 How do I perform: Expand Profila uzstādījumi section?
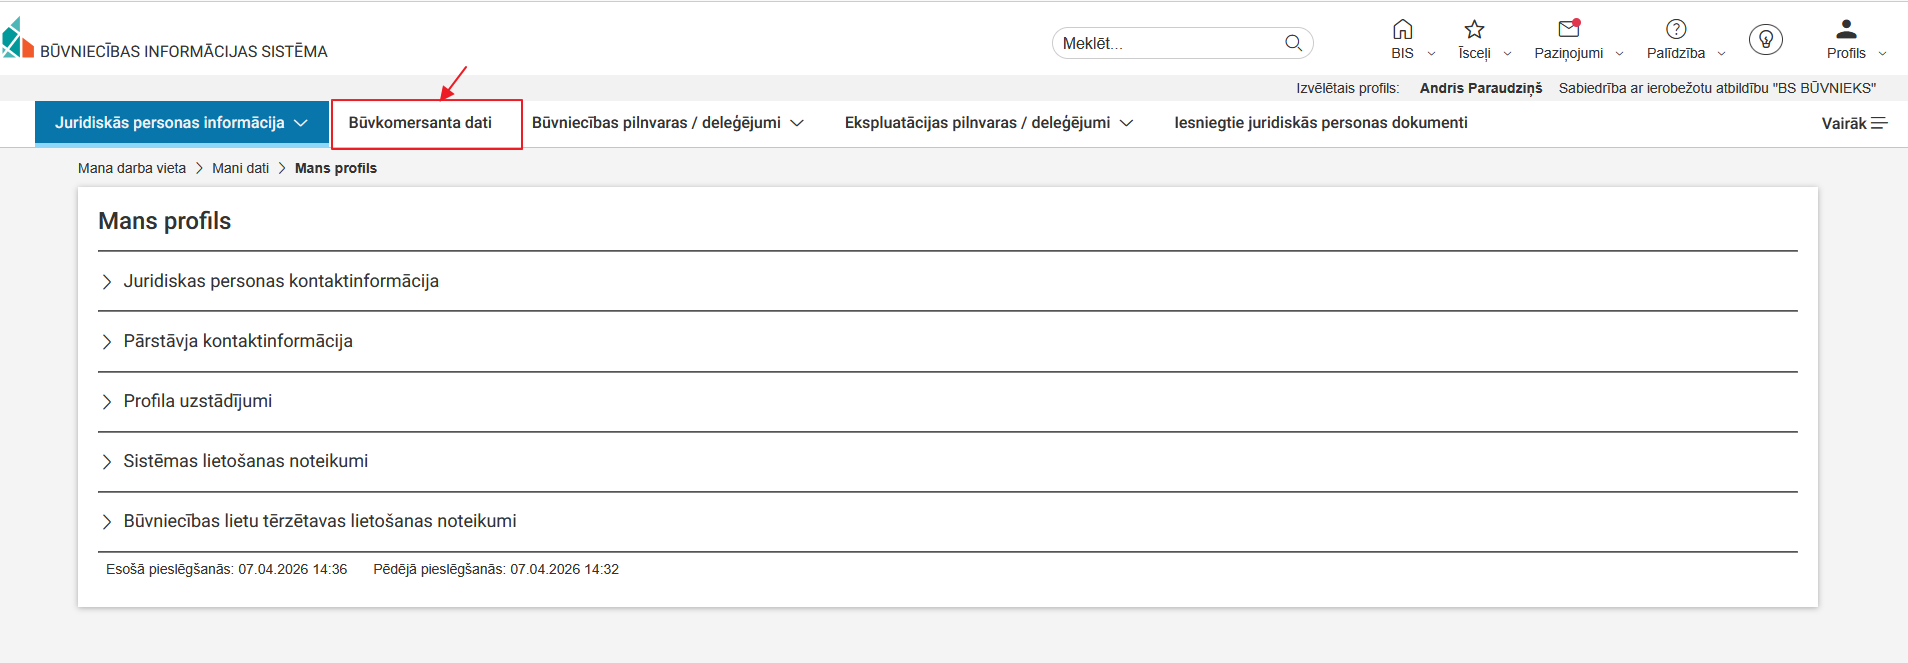[x=197, y=401]
